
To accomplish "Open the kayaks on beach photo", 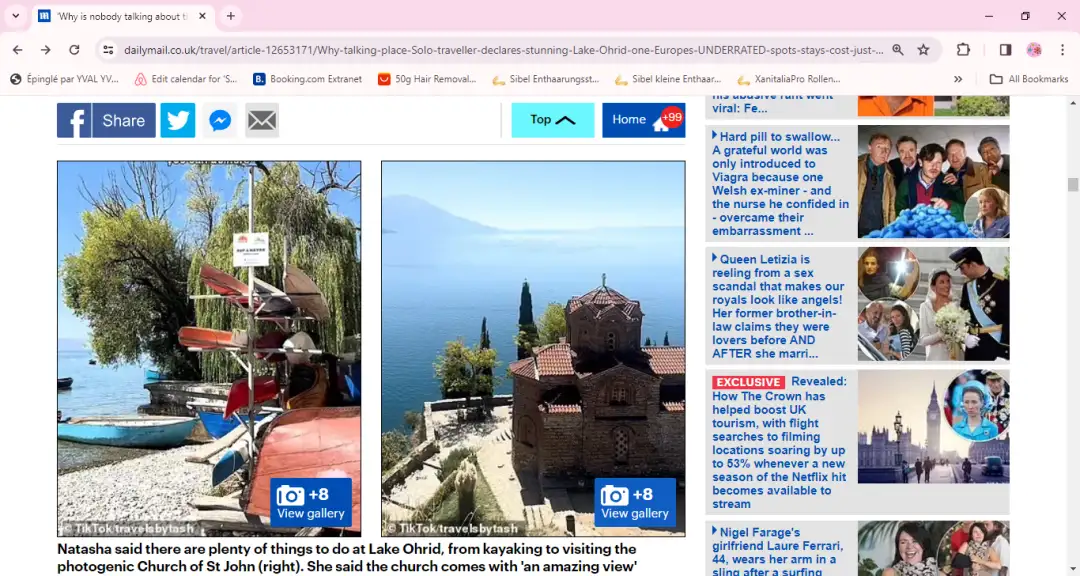I will [209, 349].
